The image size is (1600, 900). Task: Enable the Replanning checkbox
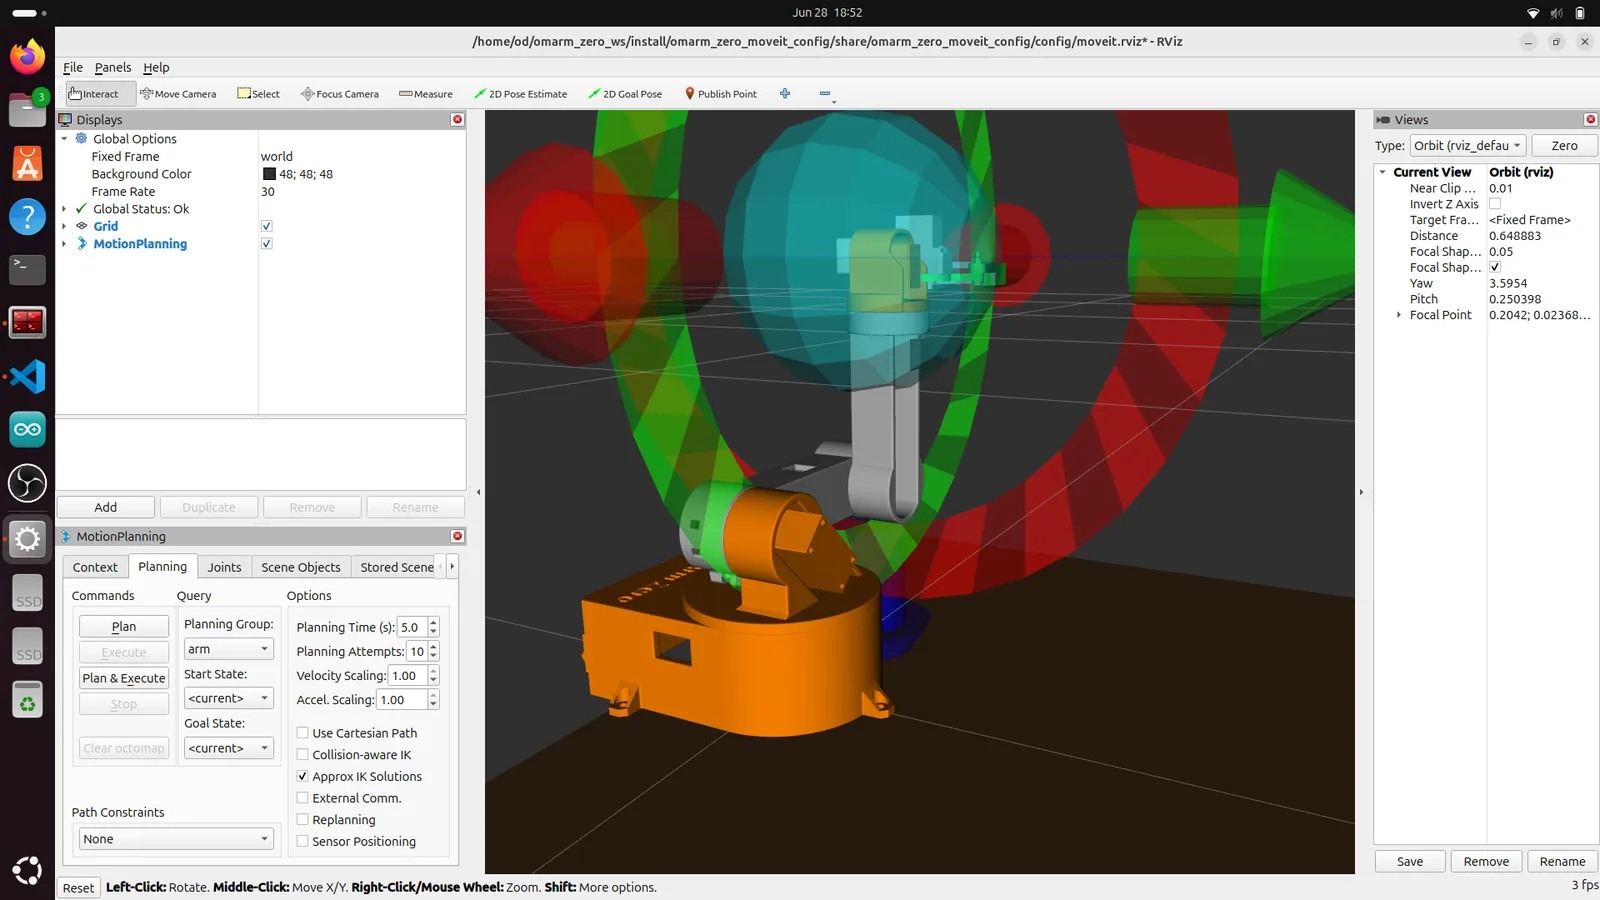click(x=302, y=820)
